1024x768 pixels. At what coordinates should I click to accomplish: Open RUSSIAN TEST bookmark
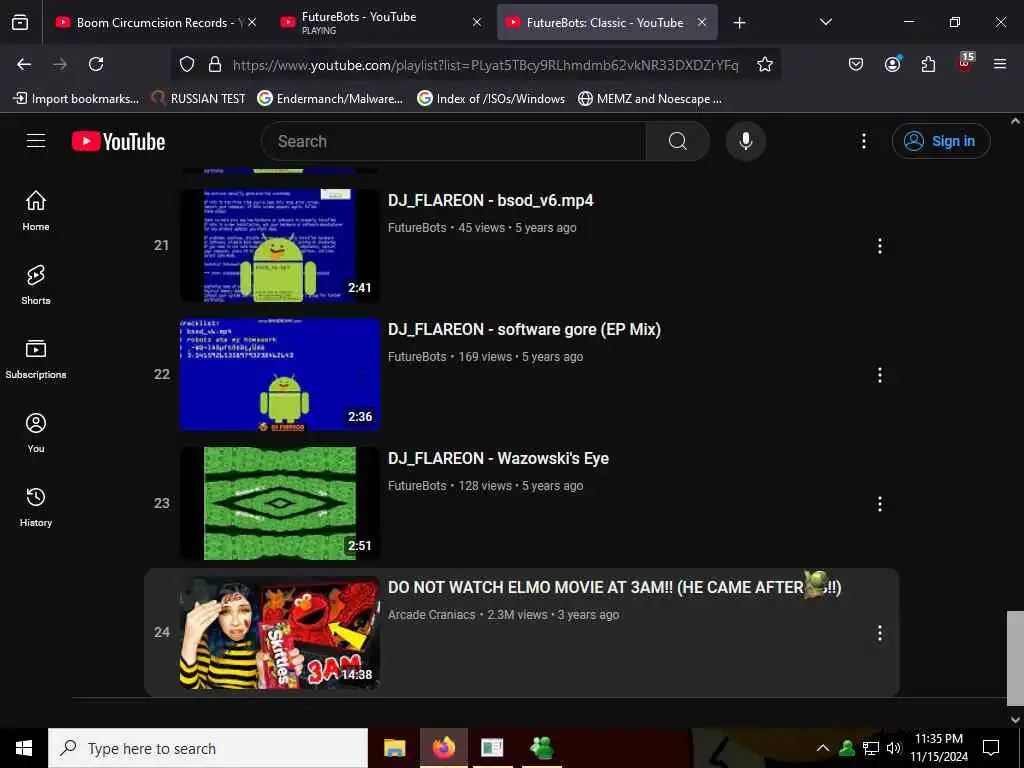pos(199,99)
